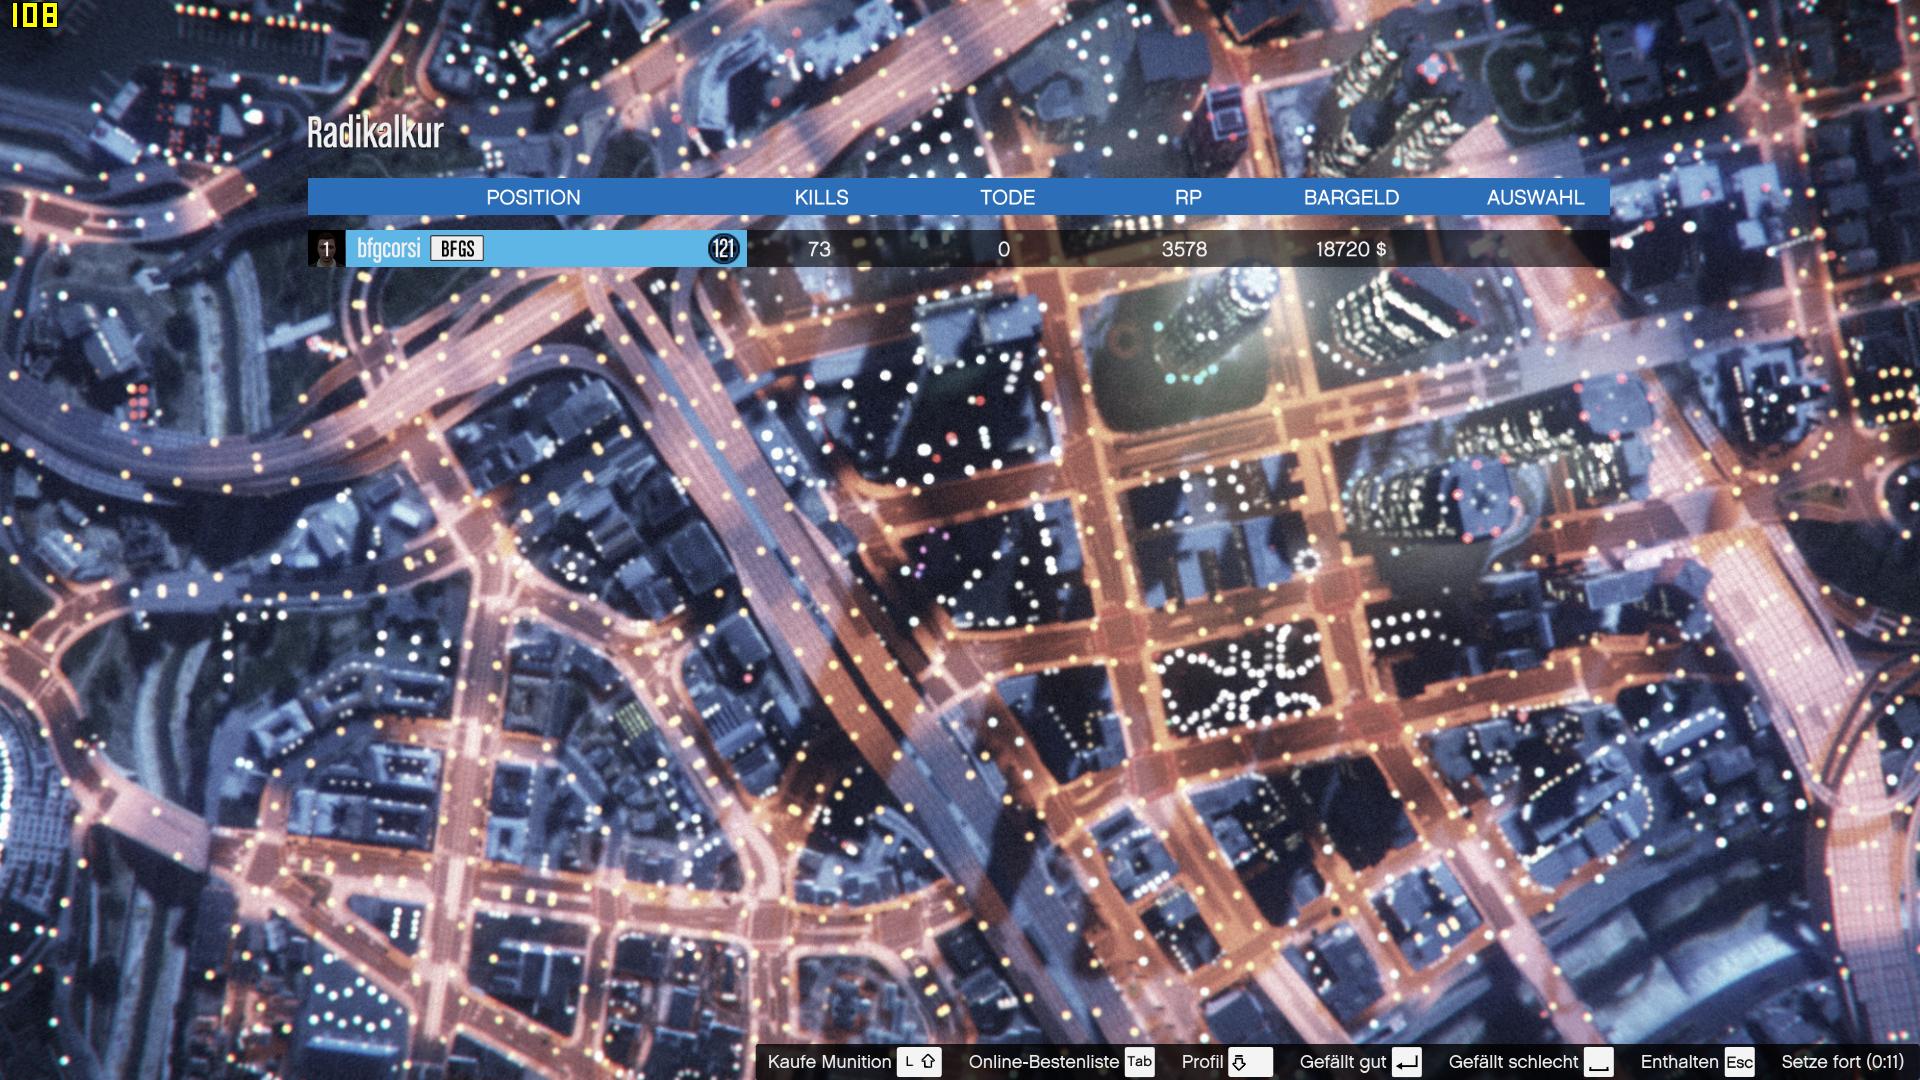Image resolution: width=1920 pixels, height=1080 pixels.
Task: Click the BFGS crew tag
Action: coord(457,249)
